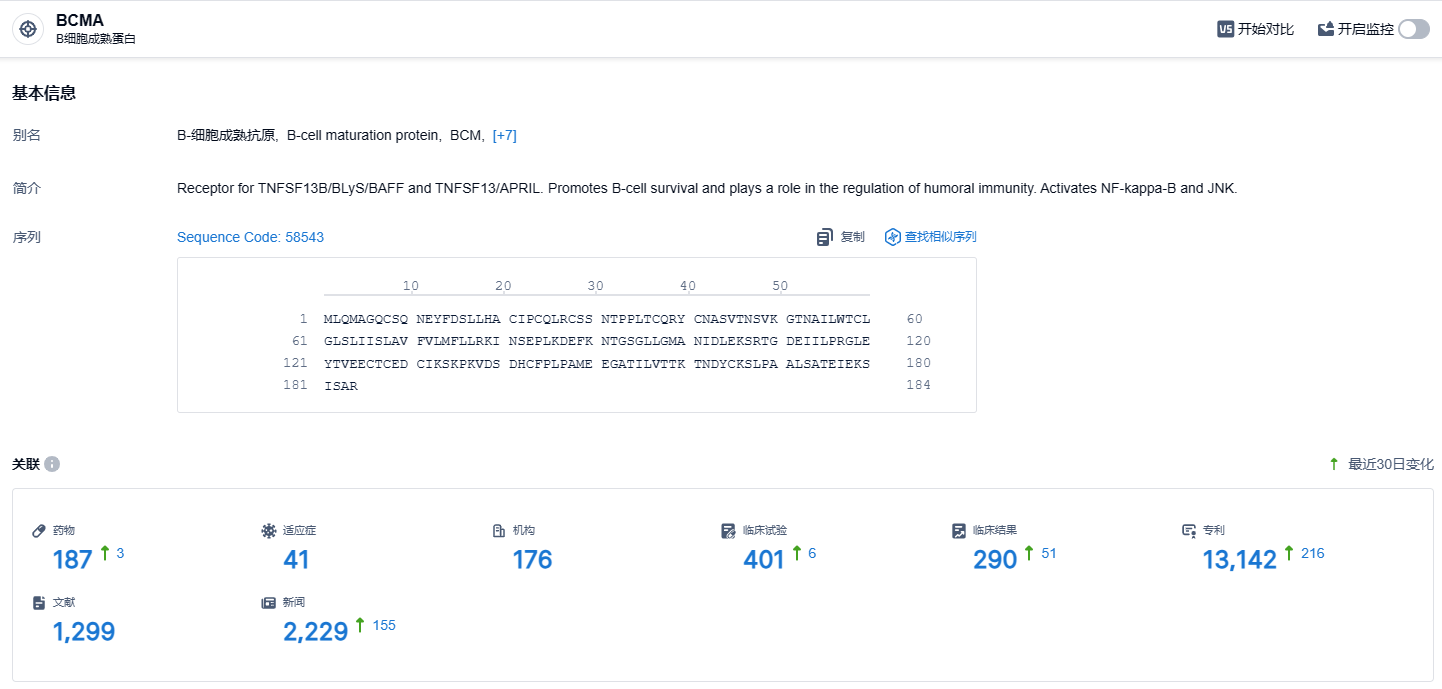1442x689 pixels.
Task: Click the clinical trials icon
Action: pyautogui.click(x=728, y=530)
